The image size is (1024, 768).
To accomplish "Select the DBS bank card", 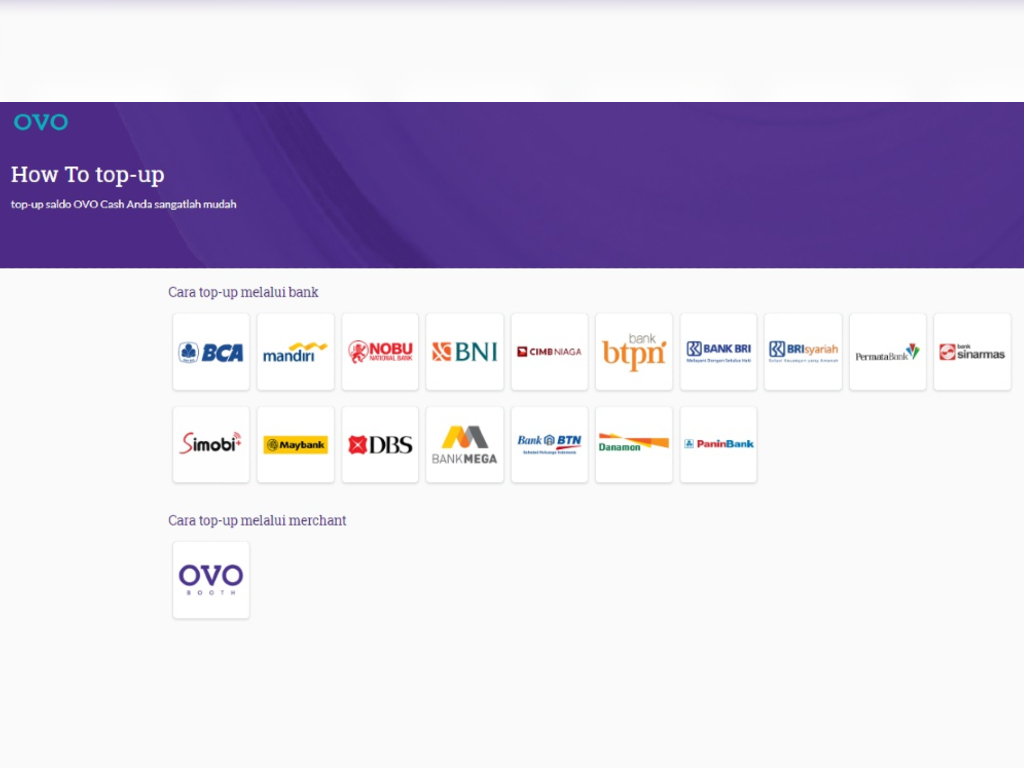I will click(380, 445).
